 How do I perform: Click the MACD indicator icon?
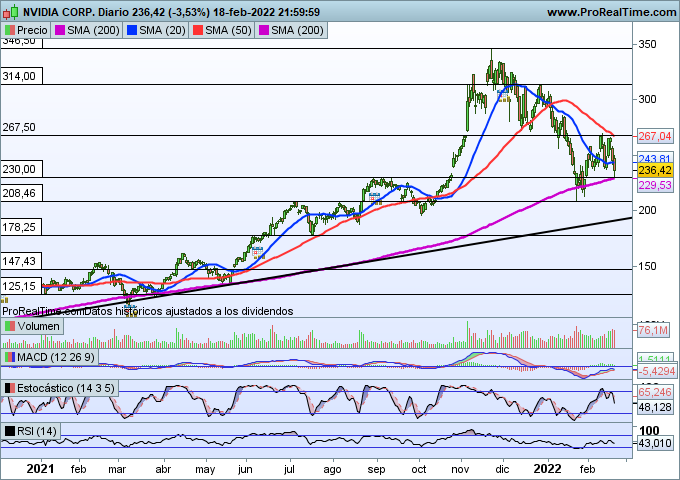[9, 357]
